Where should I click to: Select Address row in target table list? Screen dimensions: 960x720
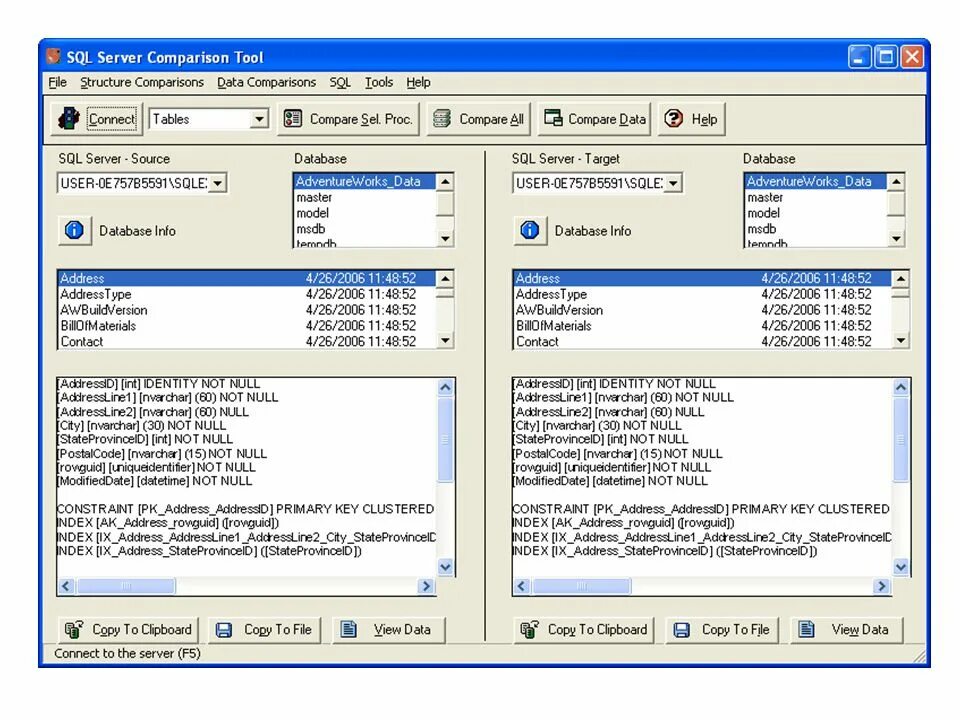coord(702,278)
